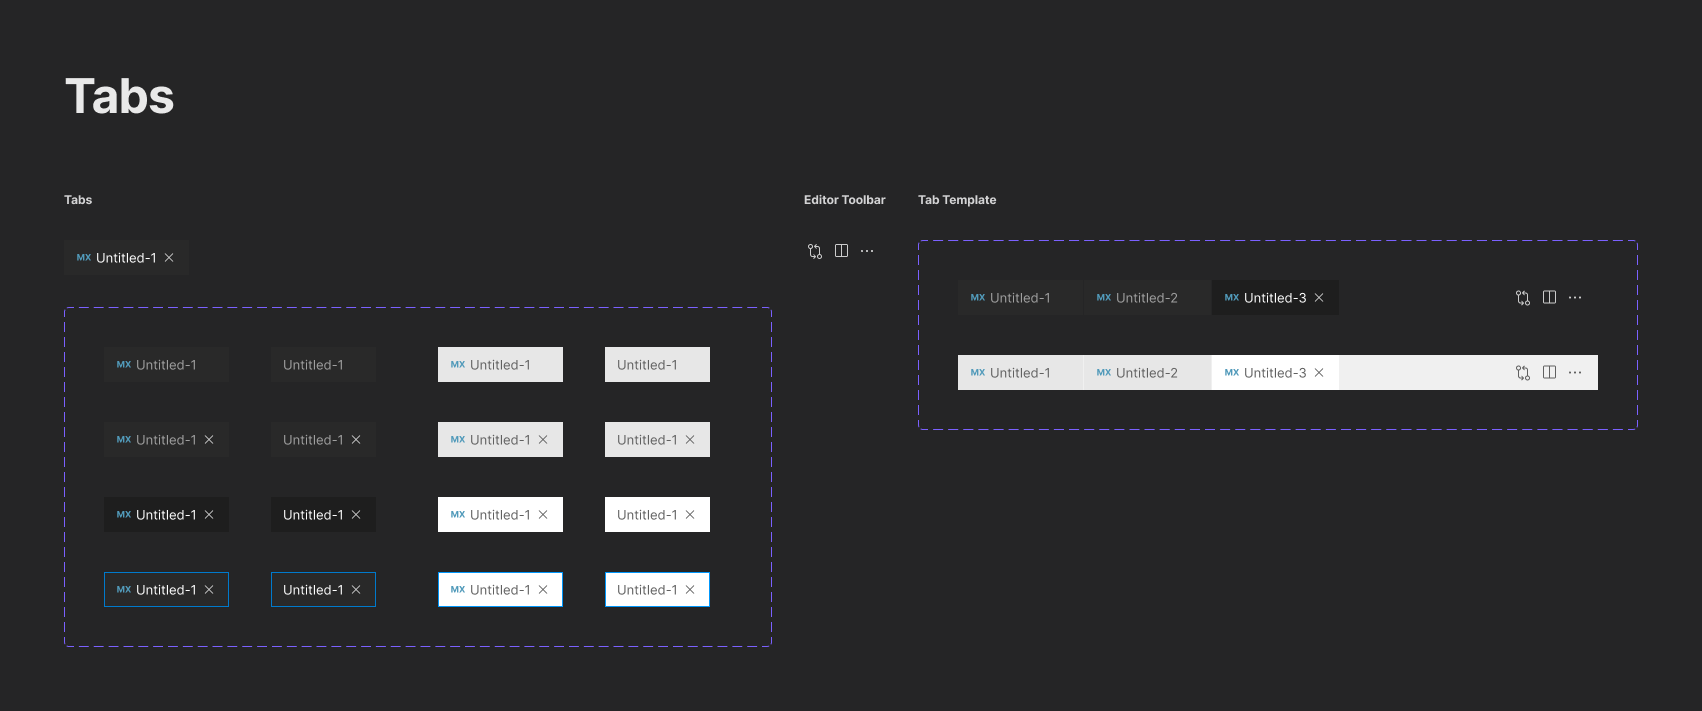Select Untitled-2 tab in dark Tab Template row
1702x711 pixels.
[x=1147, y=298]
